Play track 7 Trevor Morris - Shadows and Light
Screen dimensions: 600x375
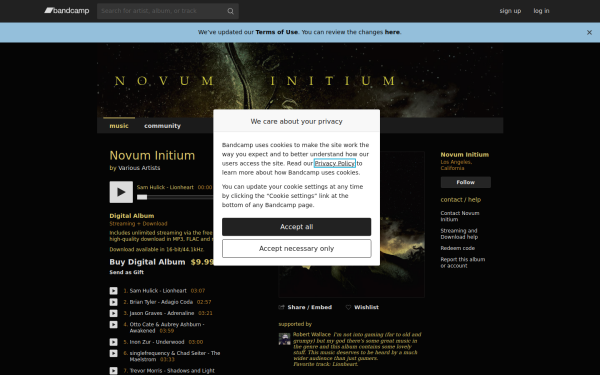[114, 370]
